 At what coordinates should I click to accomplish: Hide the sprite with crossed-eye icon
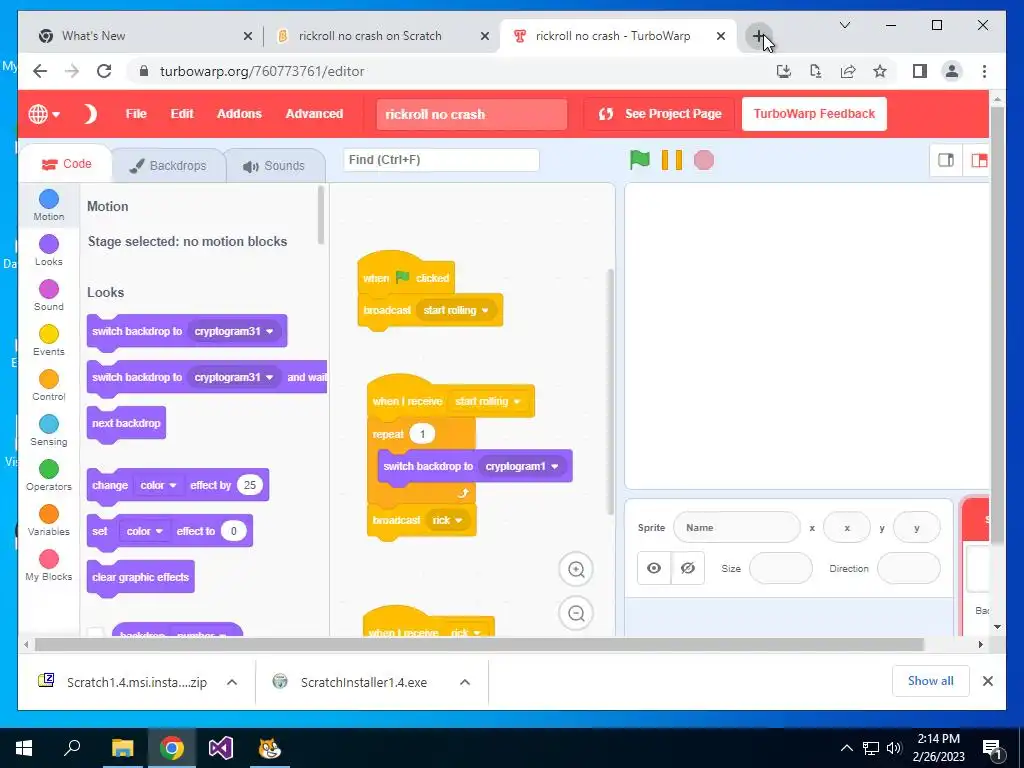[688, 568]
